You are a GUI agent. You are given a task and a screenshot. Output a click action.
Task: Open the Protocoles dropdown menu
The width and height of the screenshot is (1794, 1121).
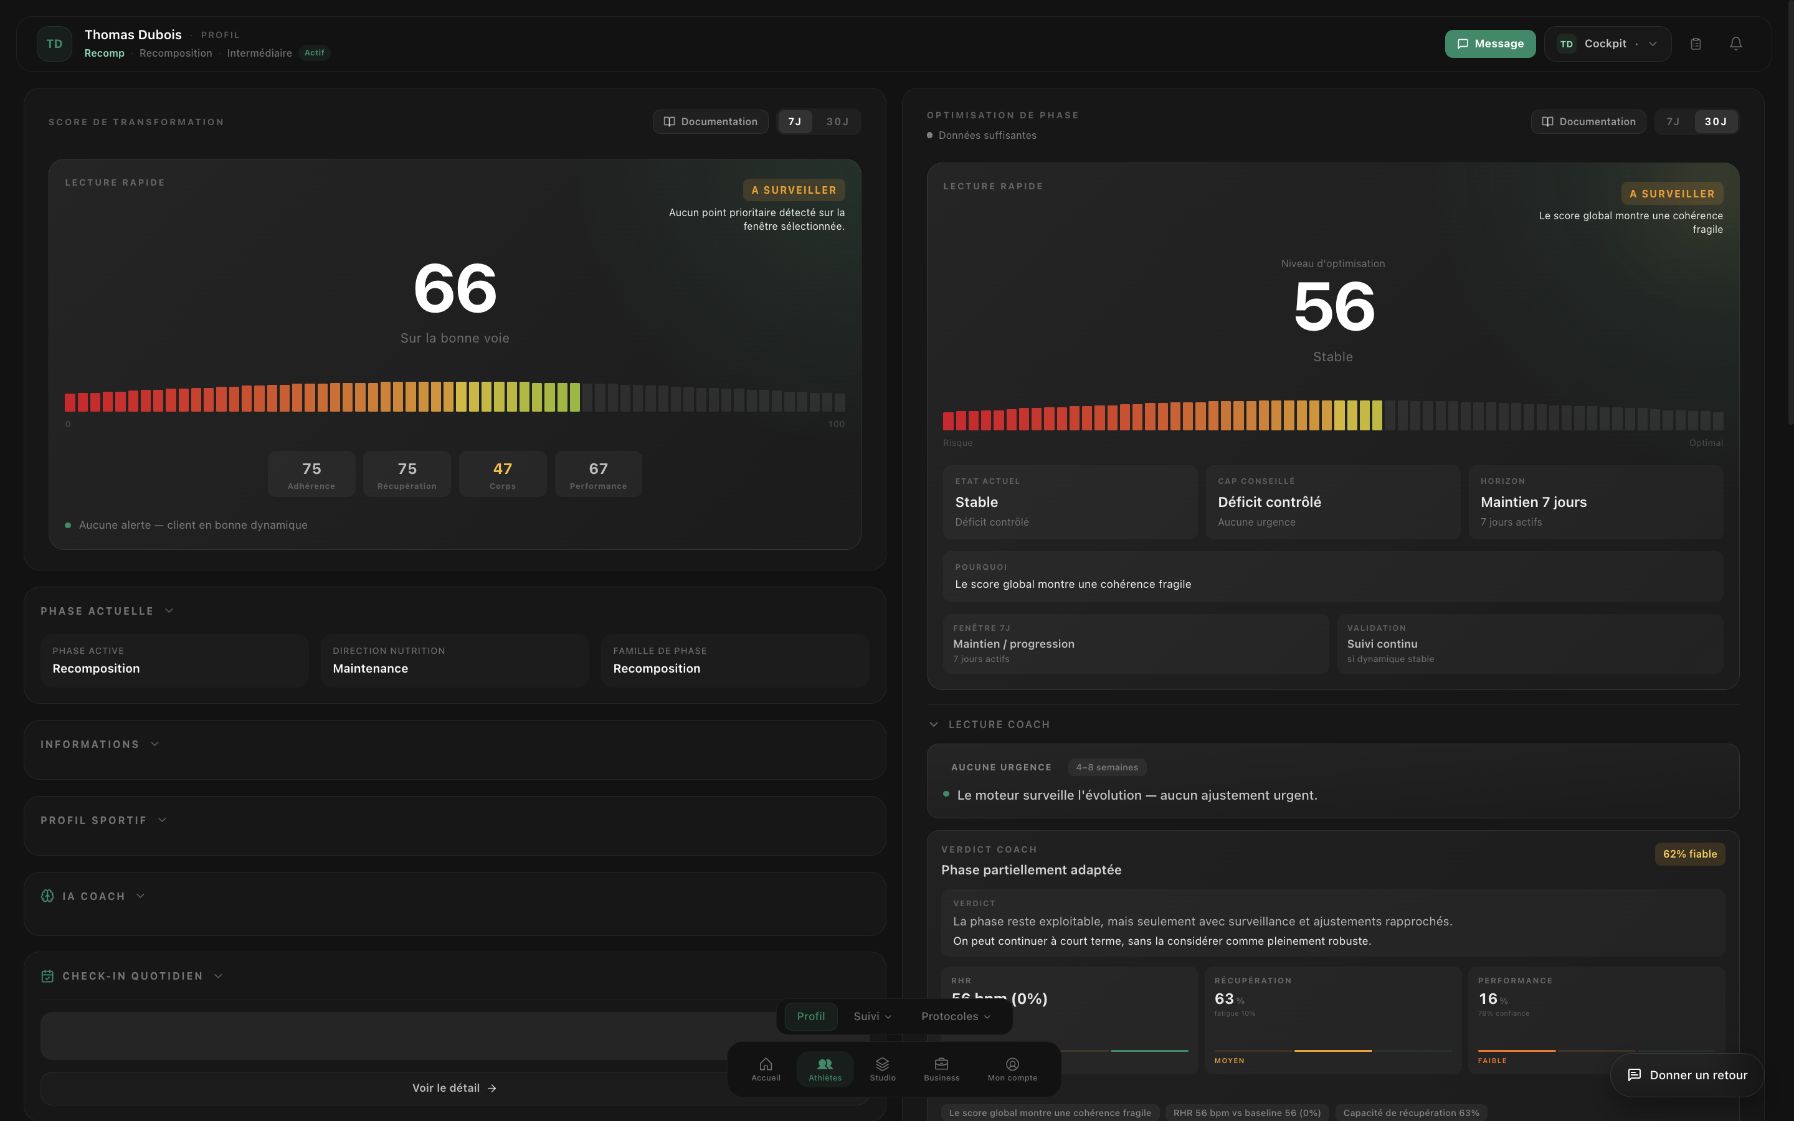click(956, 1016)
